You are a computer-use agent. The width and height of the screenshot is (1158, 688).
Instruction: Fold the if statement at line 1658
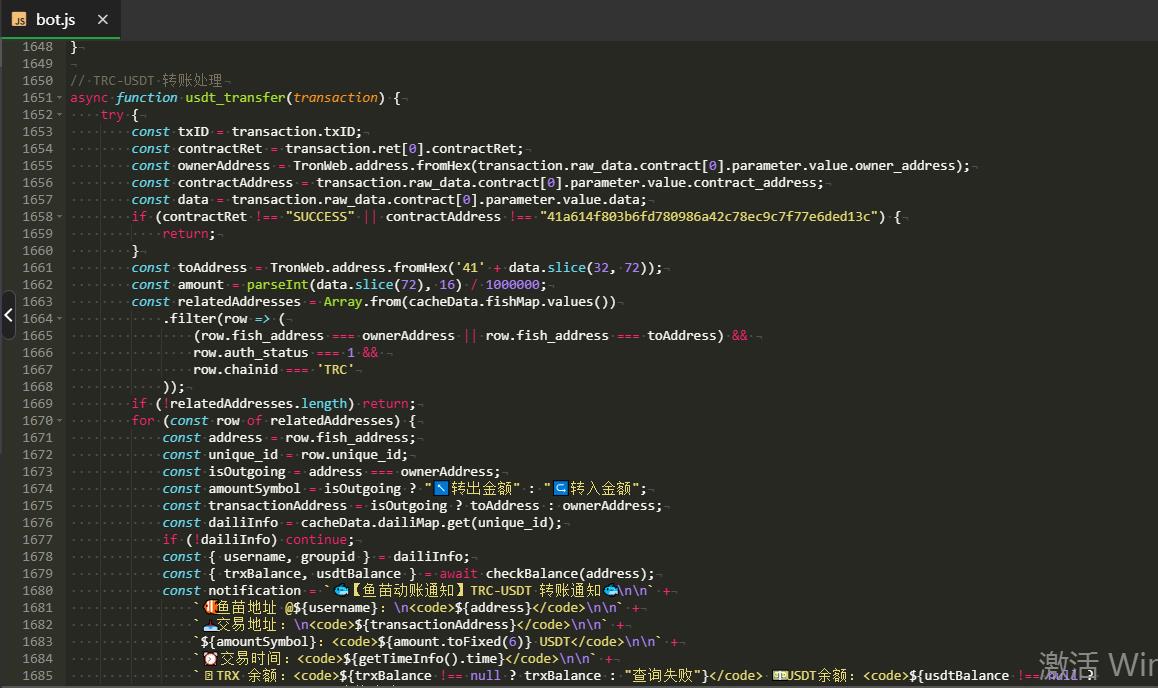[x=60, y=217]
